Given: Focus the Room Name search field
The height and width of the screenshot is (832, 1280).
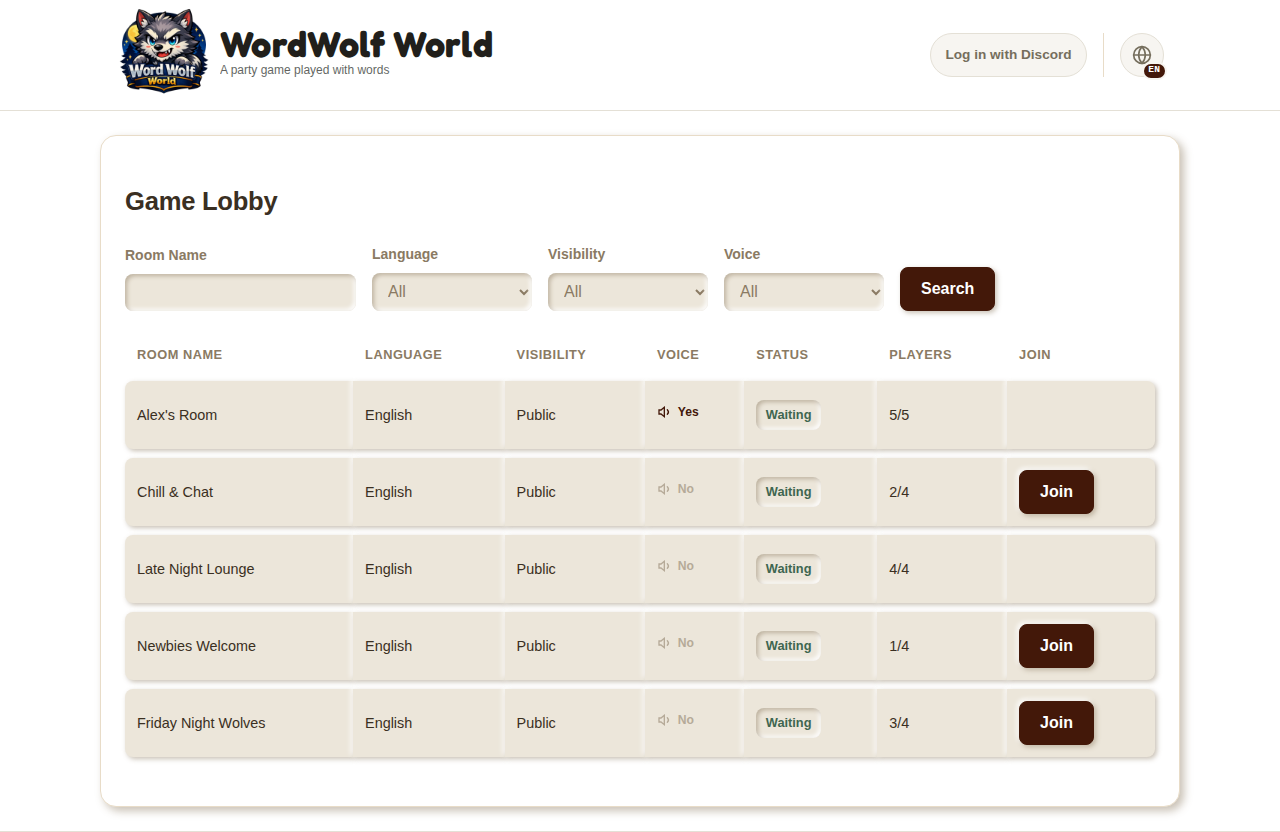Looking at the screenshot, I should coord(240,293).
